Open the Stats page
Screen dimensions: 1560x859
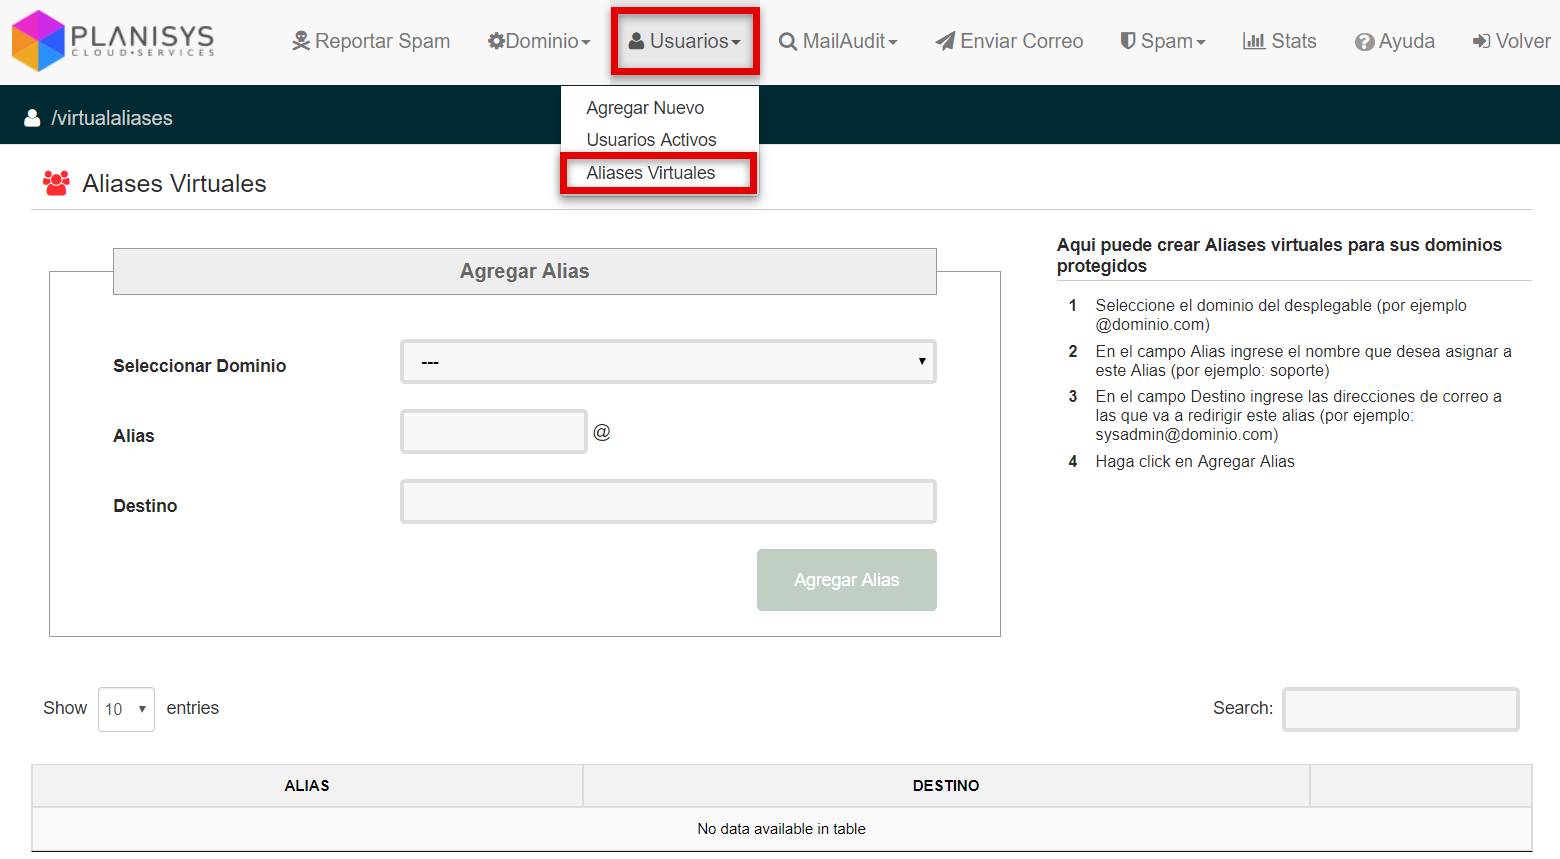[1279, 41]
